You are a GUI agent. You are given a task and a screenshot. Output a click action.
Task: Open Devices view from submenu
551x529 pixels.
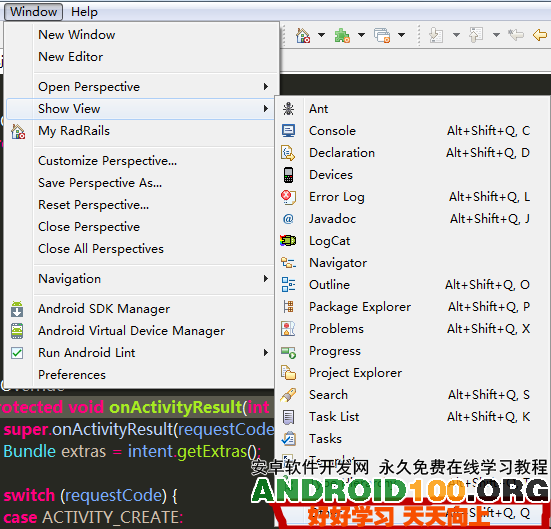click(331, 175)
